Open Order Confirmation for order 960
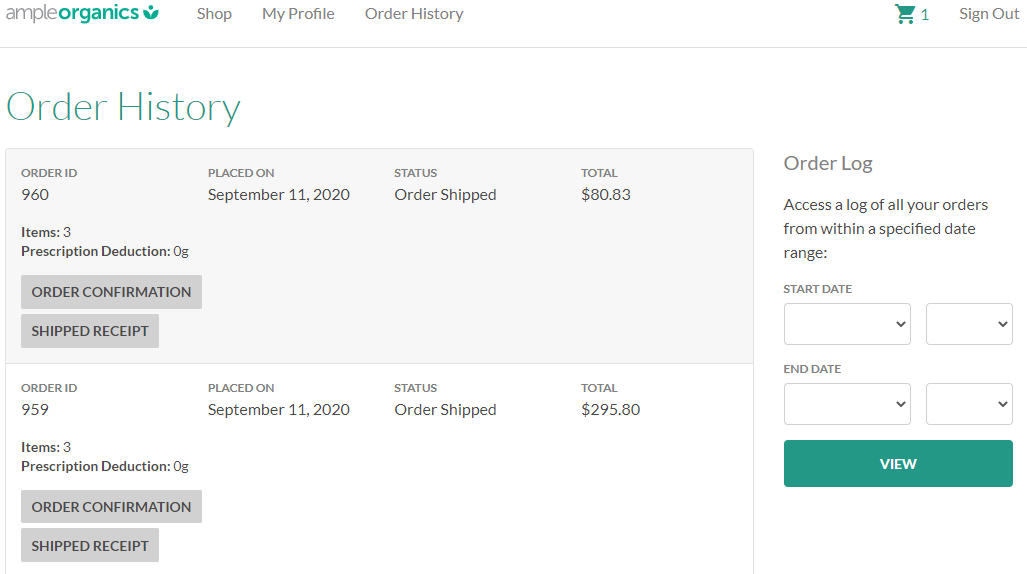1027x574 pixels. tap(111, 292)
